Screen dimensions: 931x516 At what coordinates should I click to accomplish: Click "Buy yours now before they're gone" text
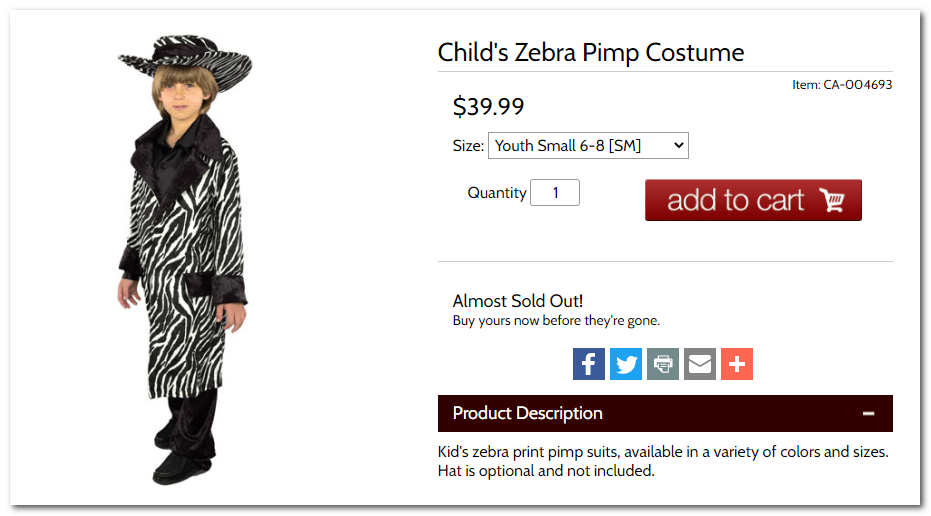[x=556, y=321]
